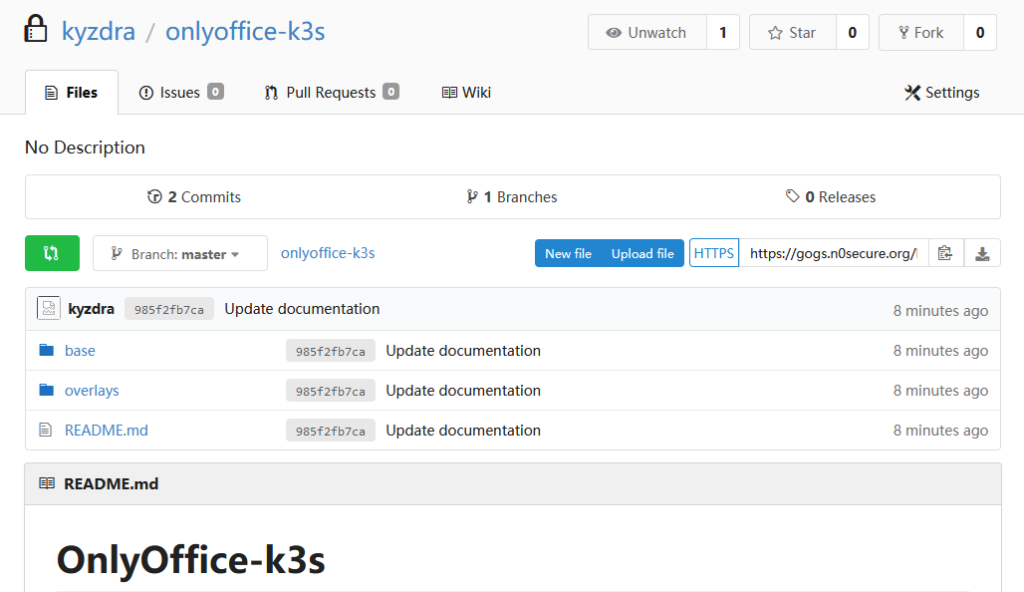Unwatch this repository
The height and width of the screenshot is (592, 1024).
click(x=647, y=33)
